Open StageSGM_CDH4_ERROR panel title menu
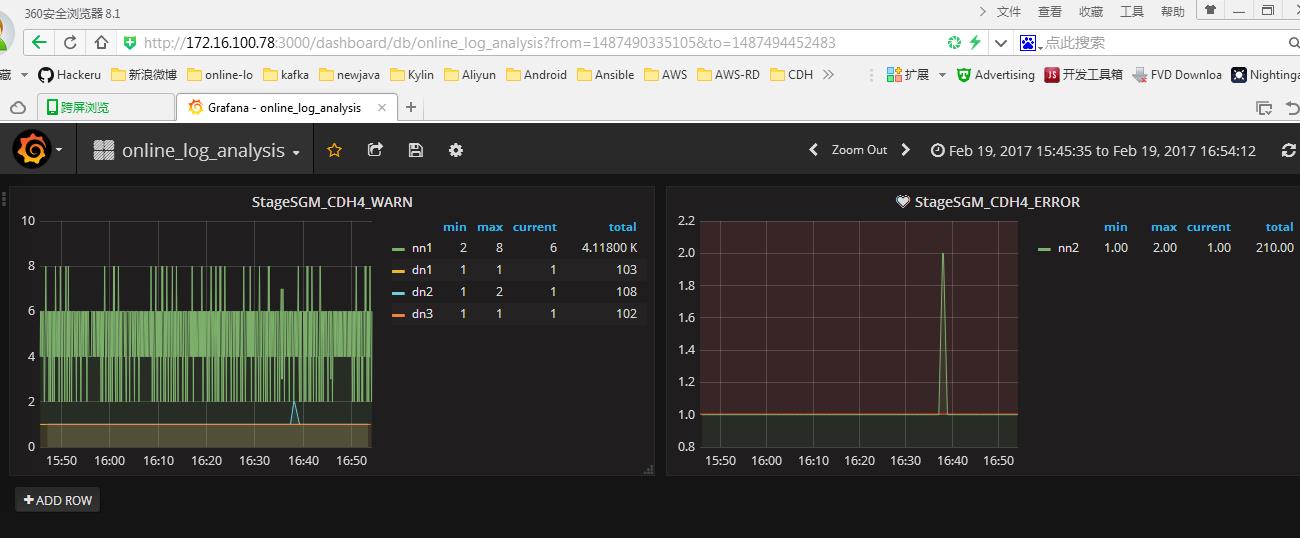1300x538 pixels. pos(997,202)
